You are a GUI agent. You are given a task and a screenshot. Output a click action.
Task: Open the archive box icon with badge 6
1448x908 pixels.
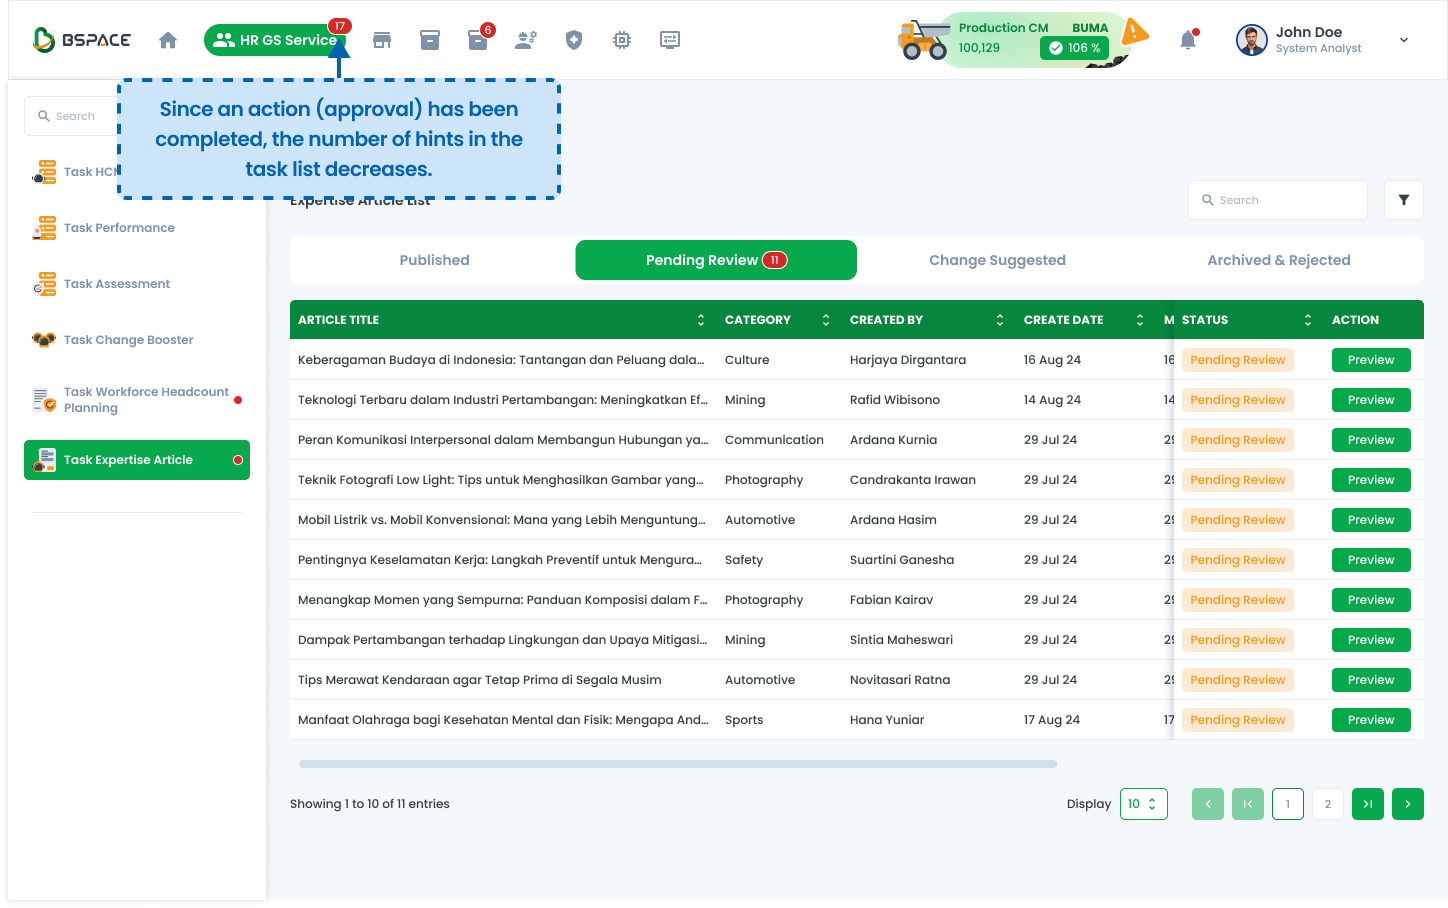pos(478,40)
